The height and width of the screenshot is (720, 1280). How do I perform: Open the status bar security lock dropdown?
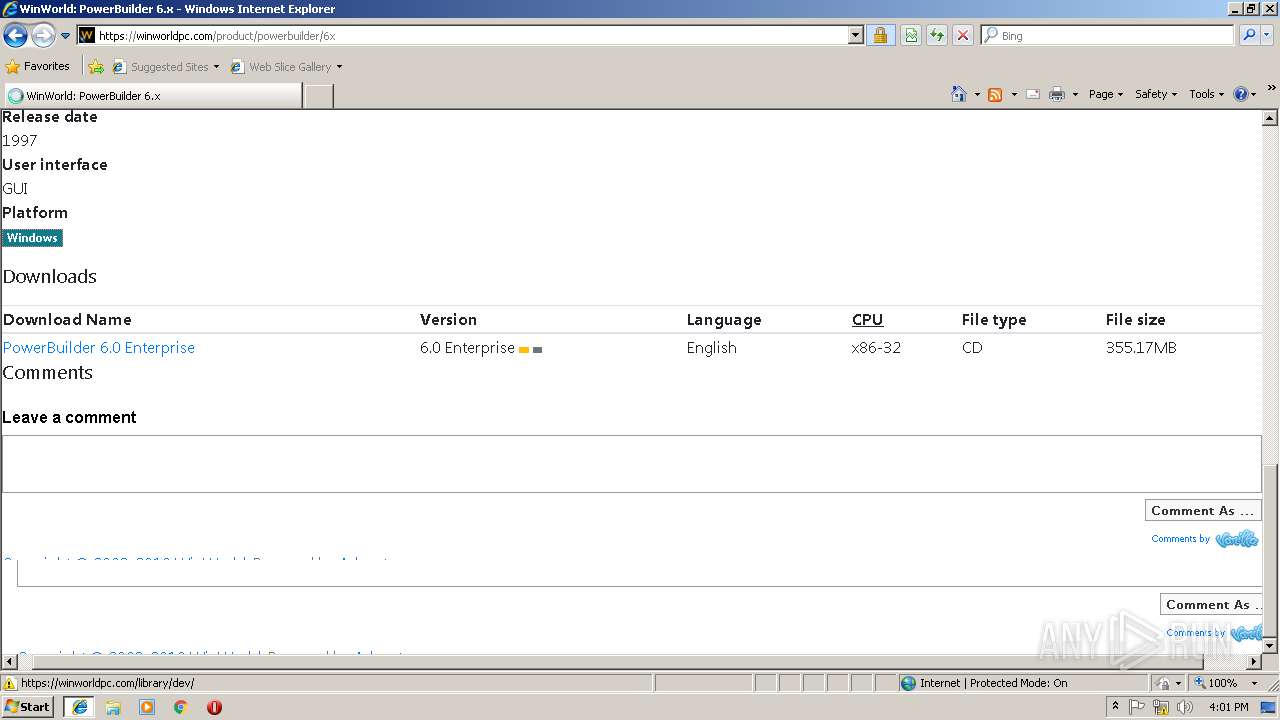(x=1169, y=684)
